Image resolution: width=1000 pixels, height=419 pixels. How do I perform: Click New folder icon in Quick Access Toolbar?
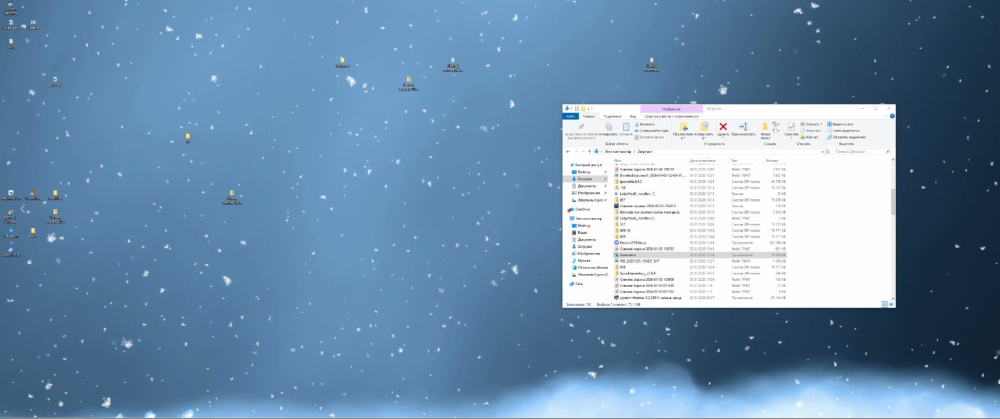[x=583, y=108]
